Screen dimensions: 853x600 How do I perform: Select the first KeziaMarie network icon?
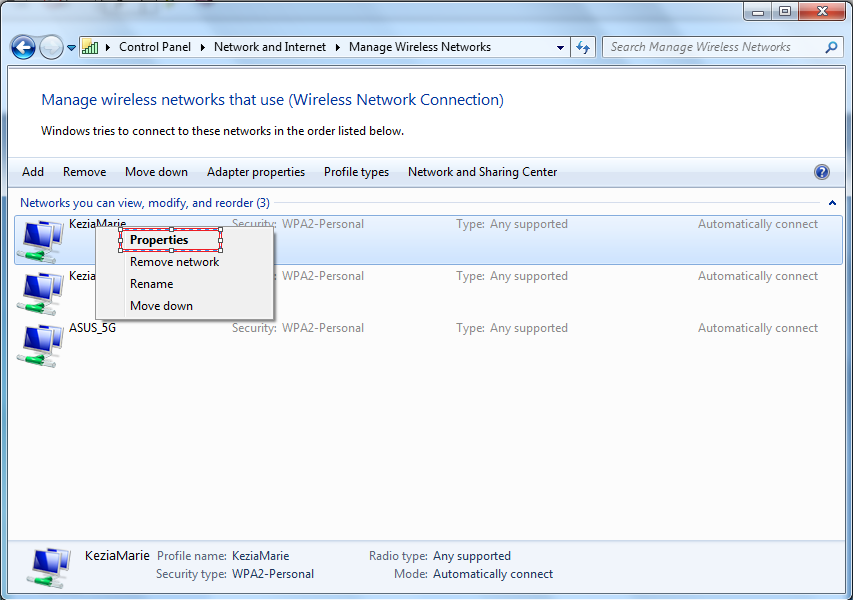point(40,241)
